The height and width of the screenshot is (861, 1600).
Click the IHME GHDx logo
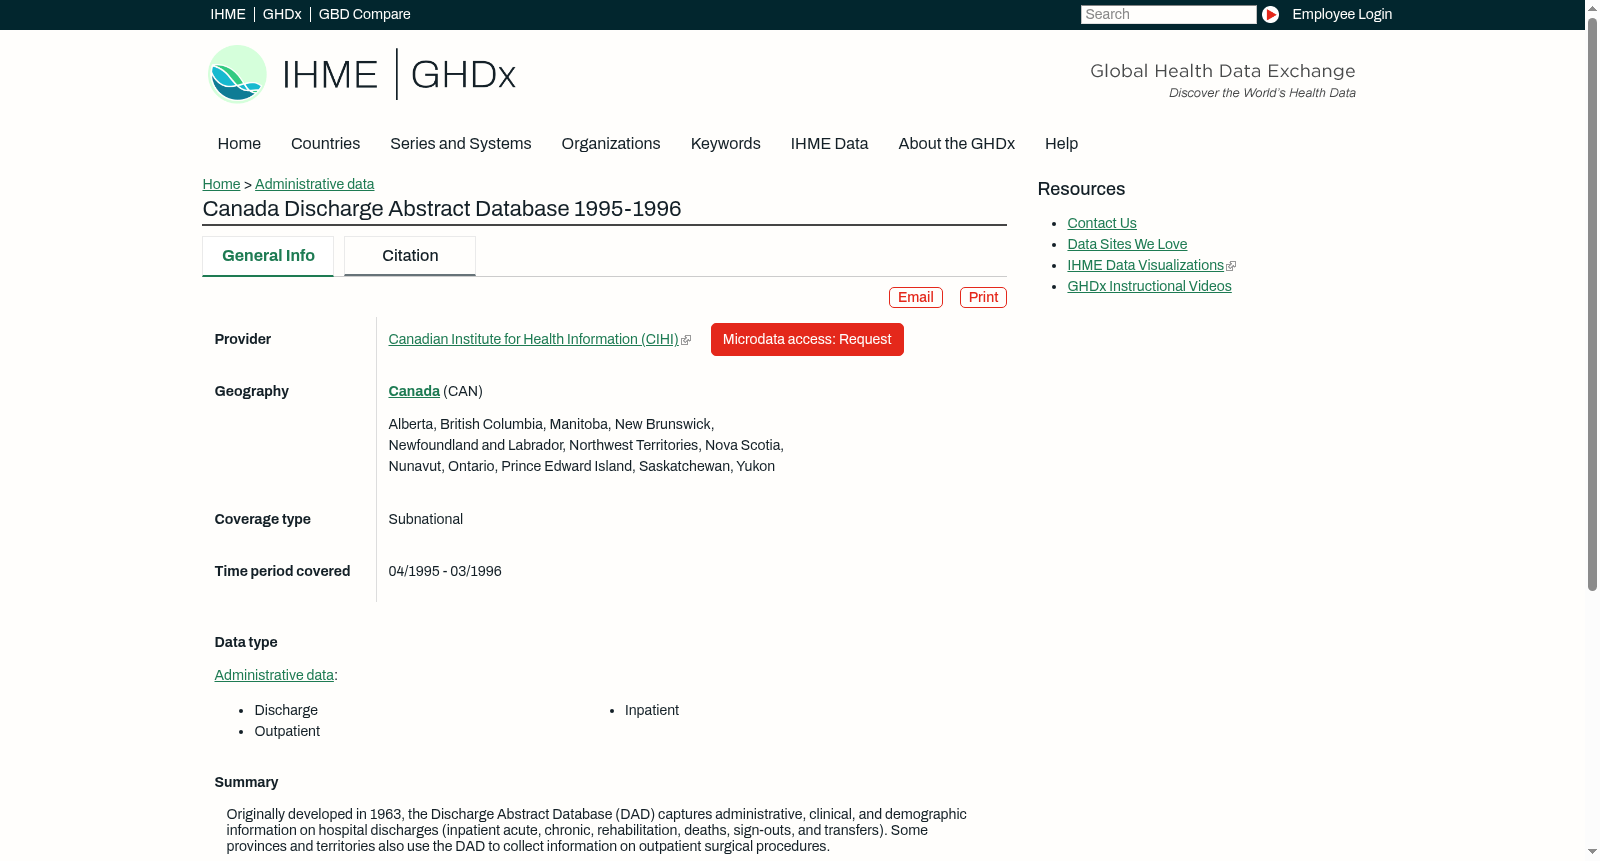tap(361, 74)
